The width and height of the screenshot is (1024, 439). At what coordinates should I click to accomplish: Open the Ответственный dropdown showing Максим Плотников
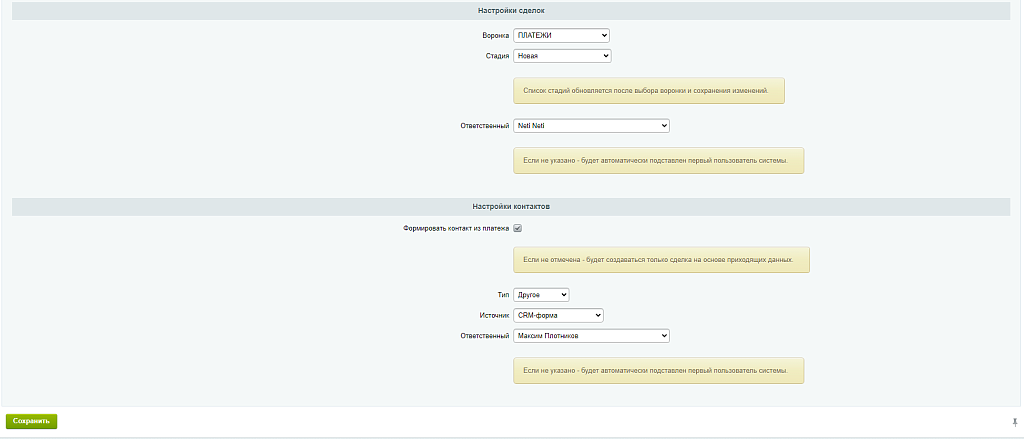pos(590,336)
